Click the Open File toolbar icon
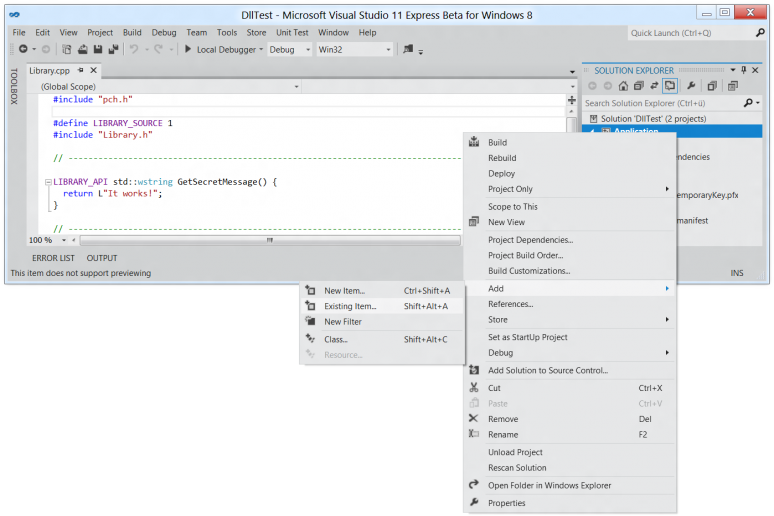Image resolution: width=774 pixels, height=516 pixels. pyautogui.click(x=82, y=49)
